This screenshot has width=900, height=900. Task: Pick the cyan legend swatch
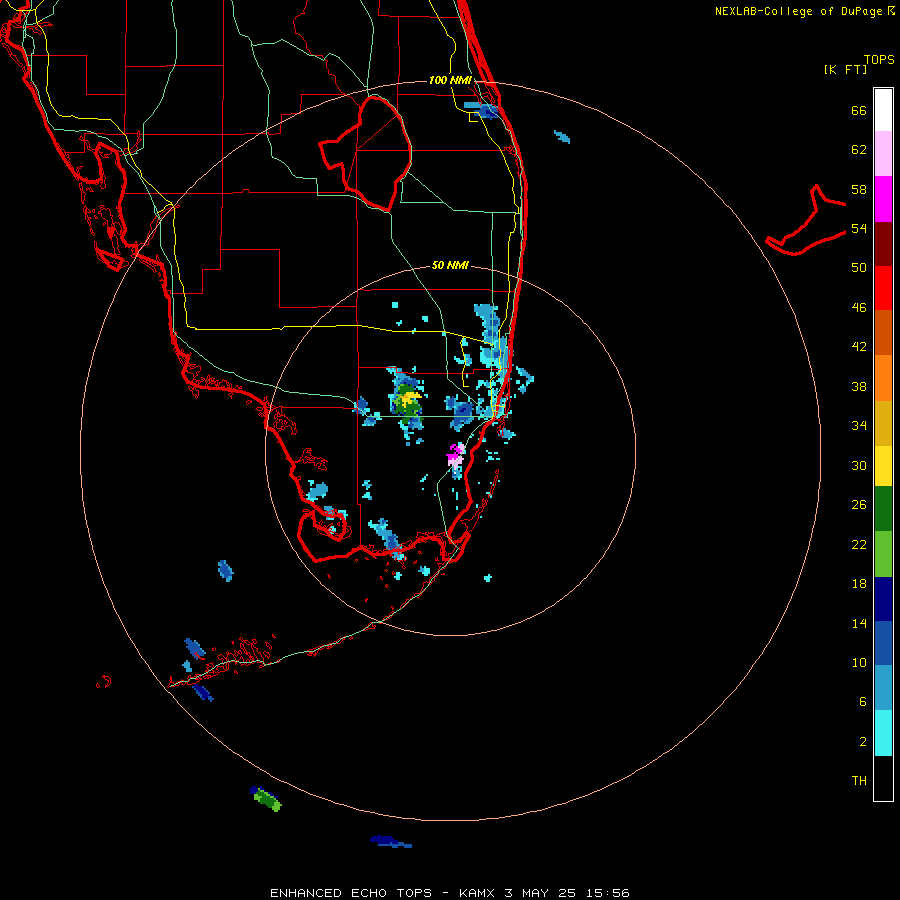pyautogui.click(x=883, y=733)
